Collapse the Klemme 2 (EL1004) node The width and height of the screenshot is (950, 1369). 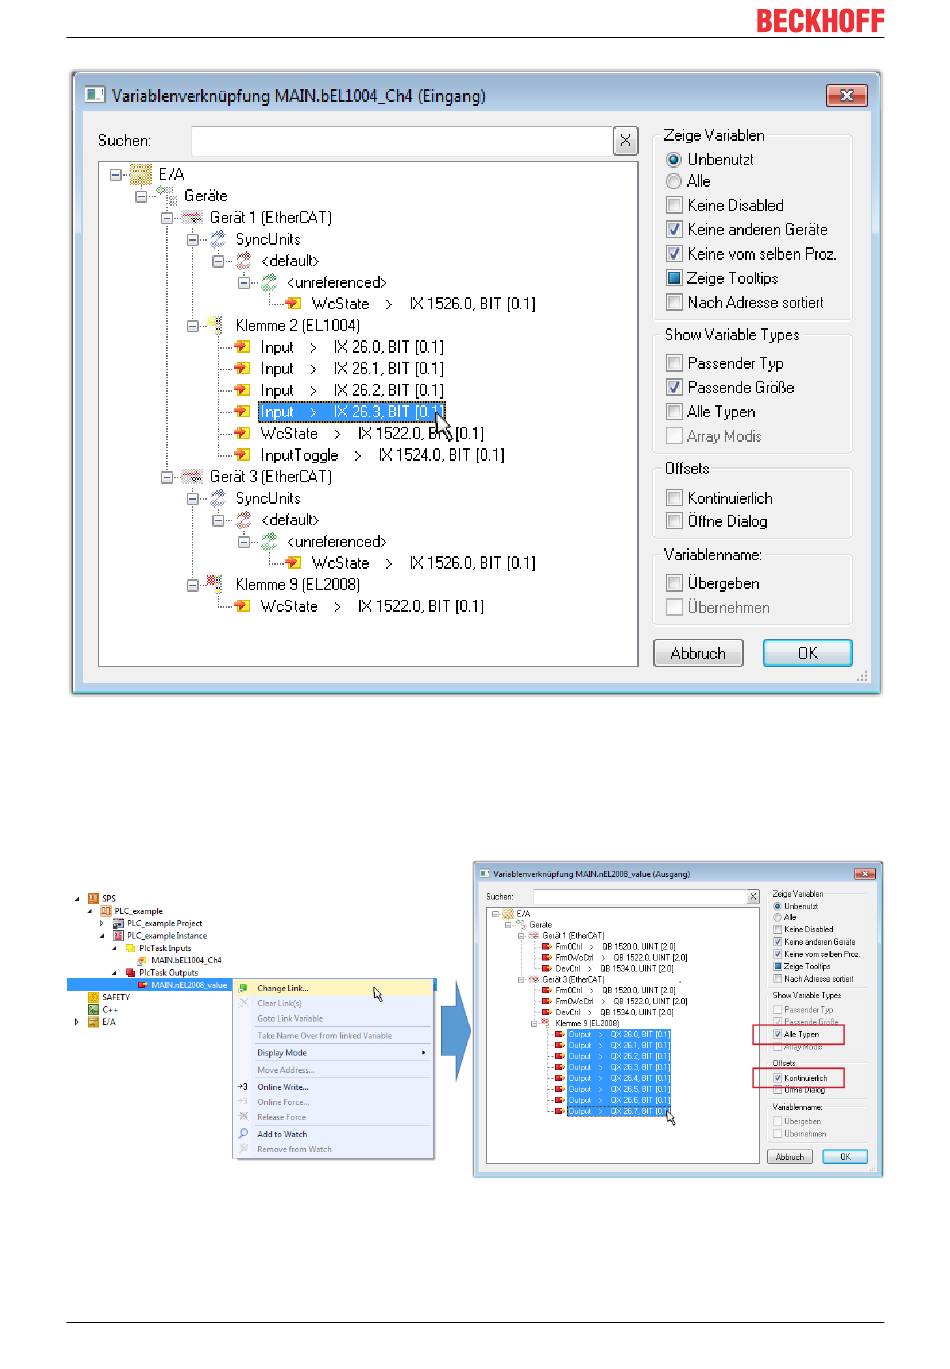tap(193, 326)
